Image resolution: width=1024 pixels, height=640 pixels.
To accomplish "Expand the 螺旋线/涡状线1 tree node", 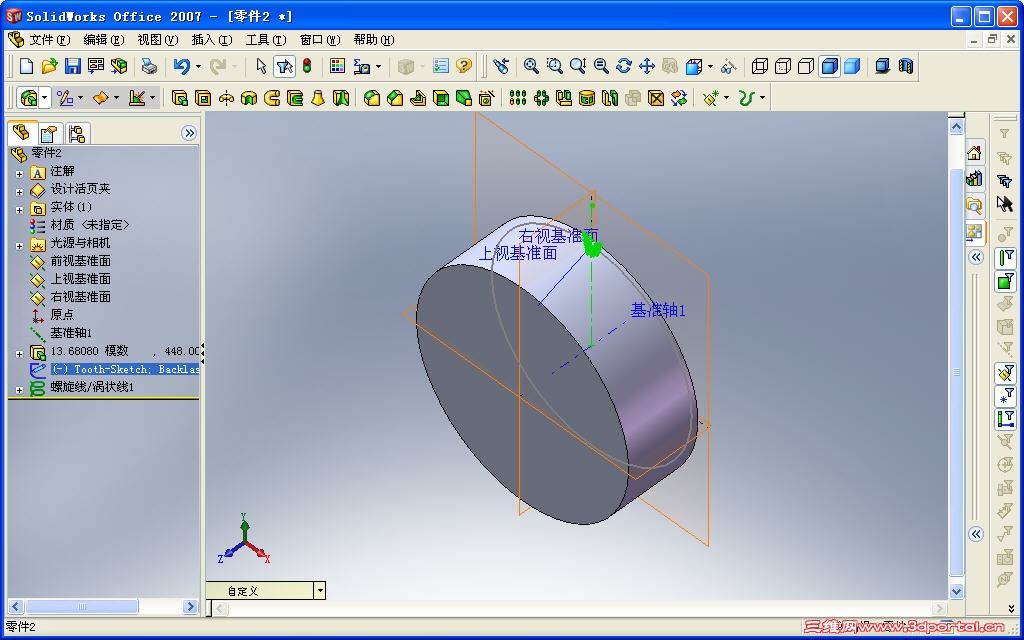I will (20, 390).
